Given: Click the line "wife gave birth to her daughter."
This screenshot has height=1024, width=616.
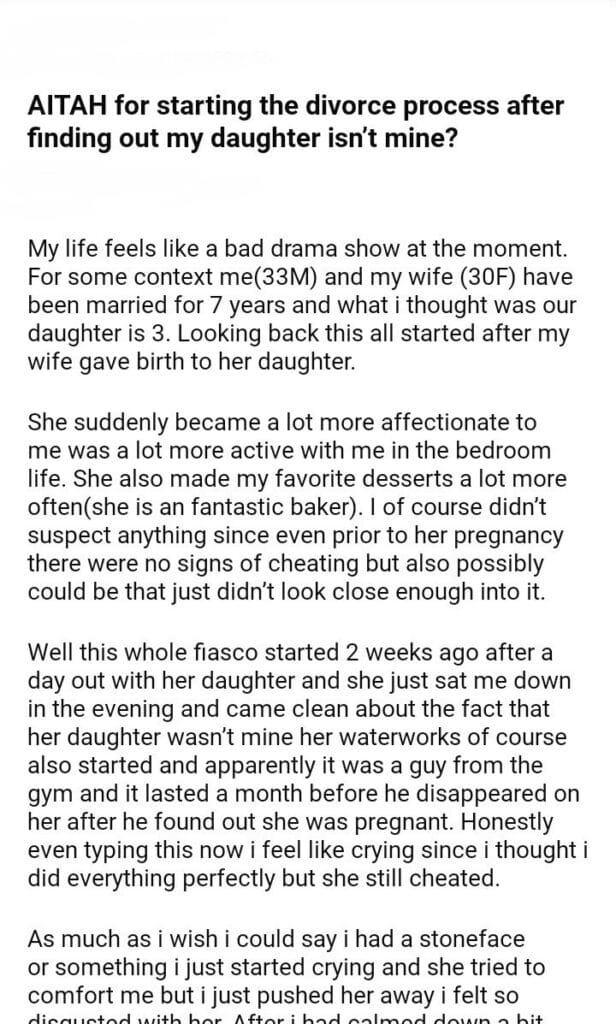Looking at the screenshot, I should (x=191, y=361).
